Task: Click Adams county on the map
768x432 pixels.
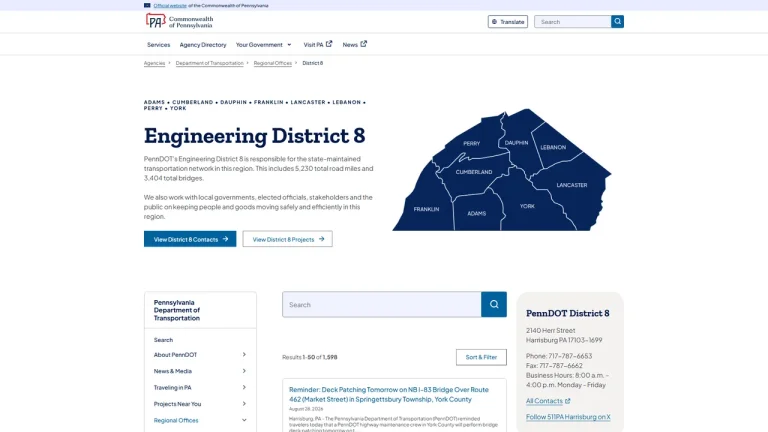Action: coord(477,214)
